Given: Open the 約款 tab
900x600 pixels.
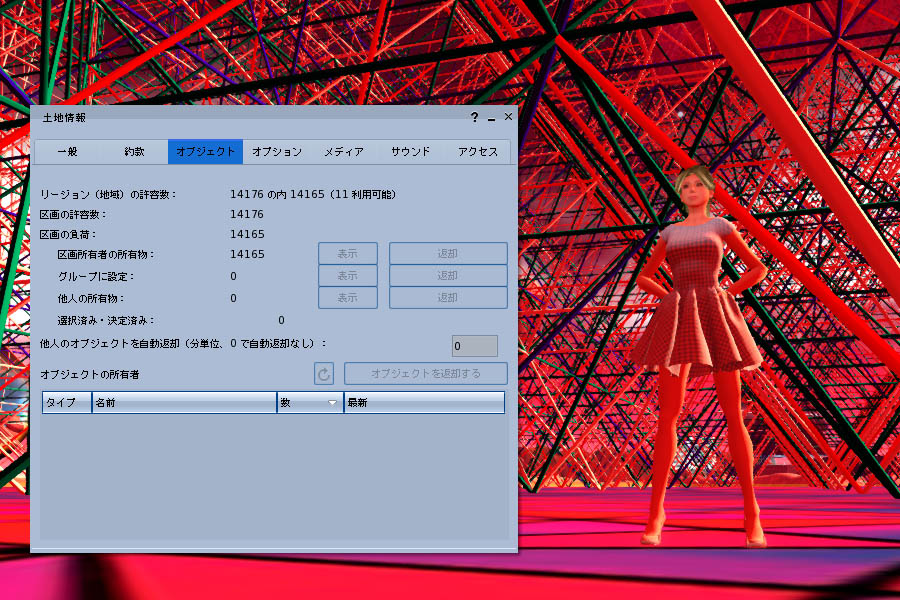Looking at the screenshot, I should [134, 152].
